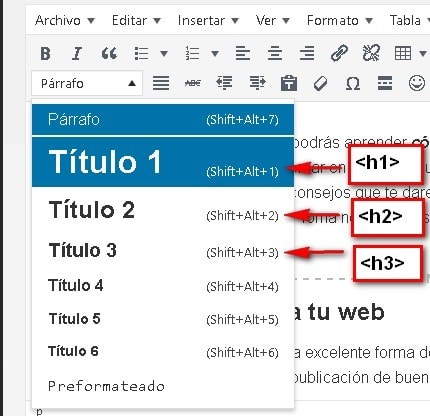This screenshot has width=430, height=416.
Task: Apply strikethrough formatting
Action: coord(193,83)
